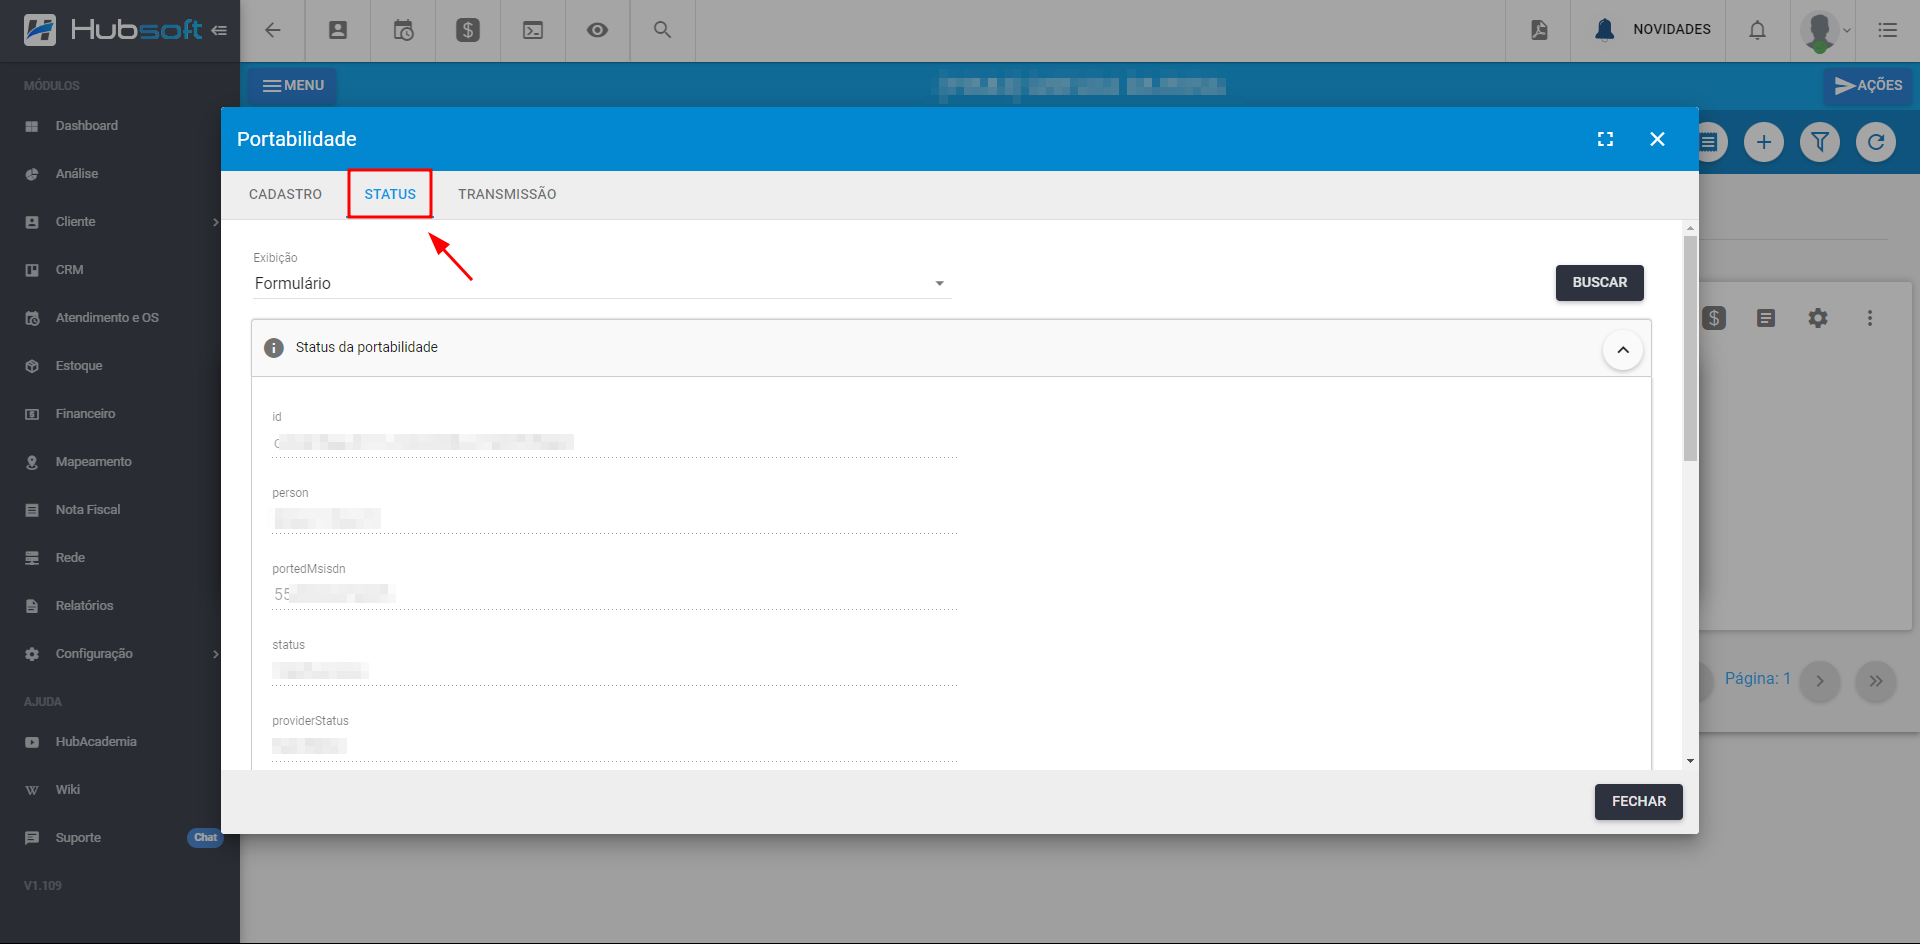Image resolution: width=1920 pixels, height=944 pixels.
Task: Expand the Cliente module
Action: [120, 222]
